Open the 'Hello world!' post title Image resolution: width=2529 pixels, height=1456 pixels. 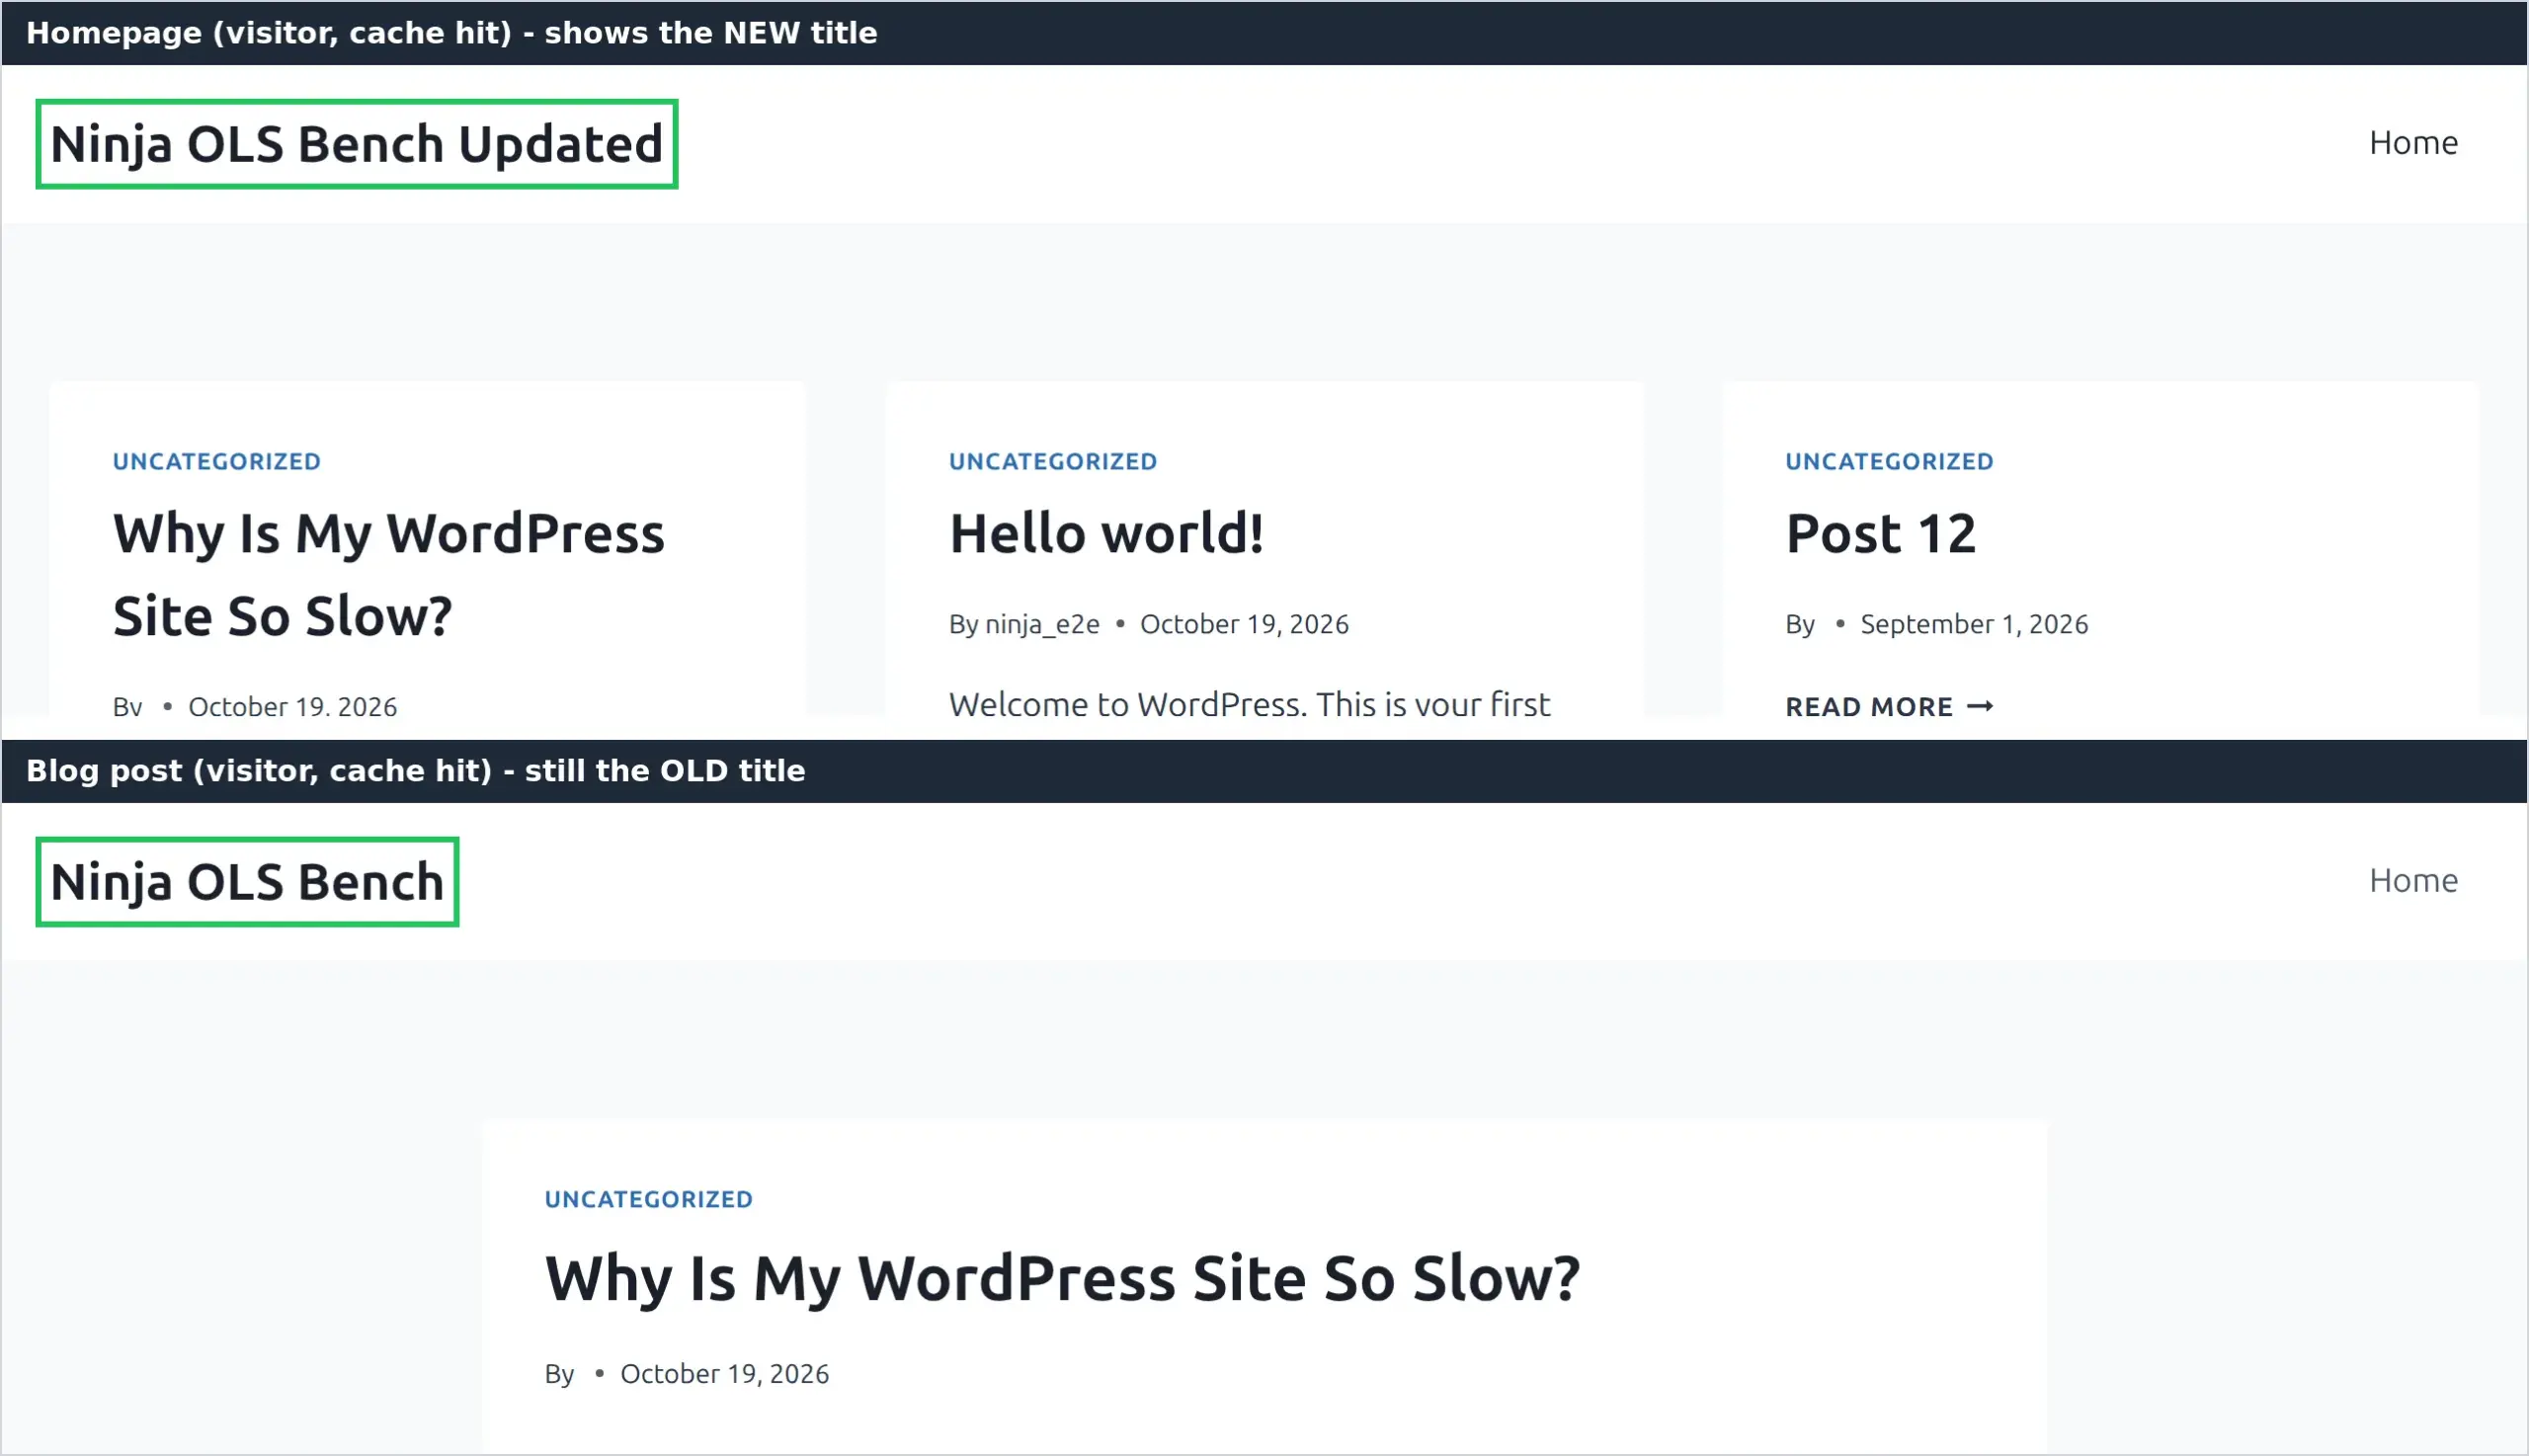pyautogui.click(x=1106, y=533)
